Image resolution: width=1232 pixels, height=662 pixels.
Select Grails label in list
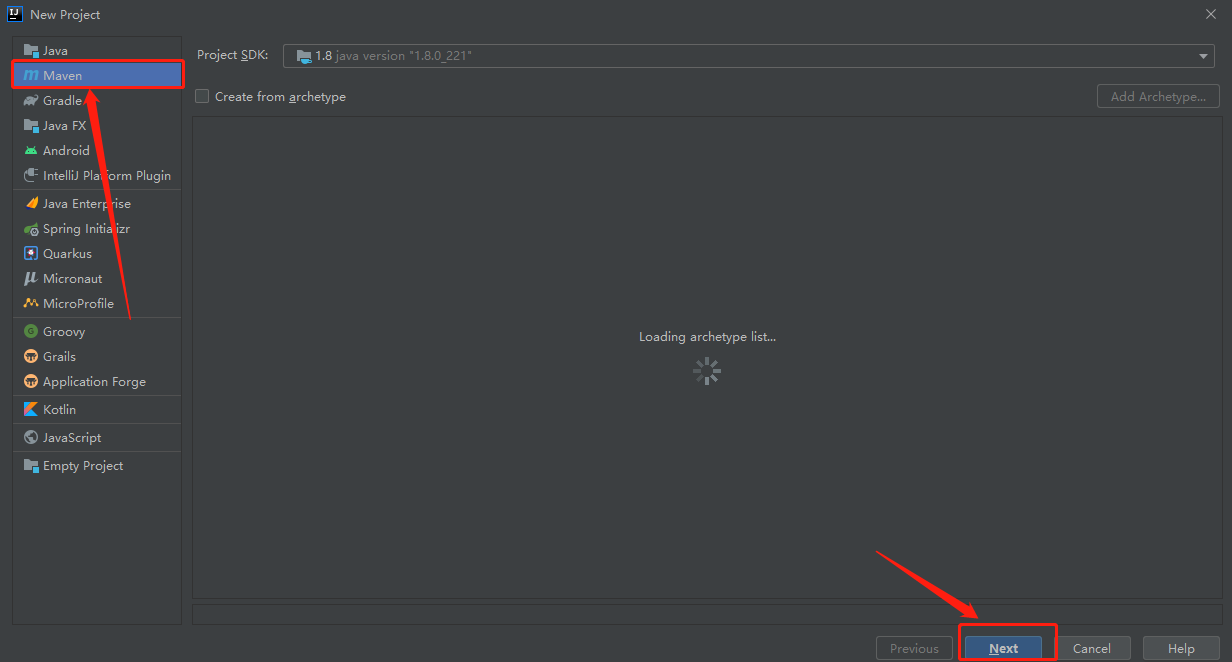click(x=59, y=356)
